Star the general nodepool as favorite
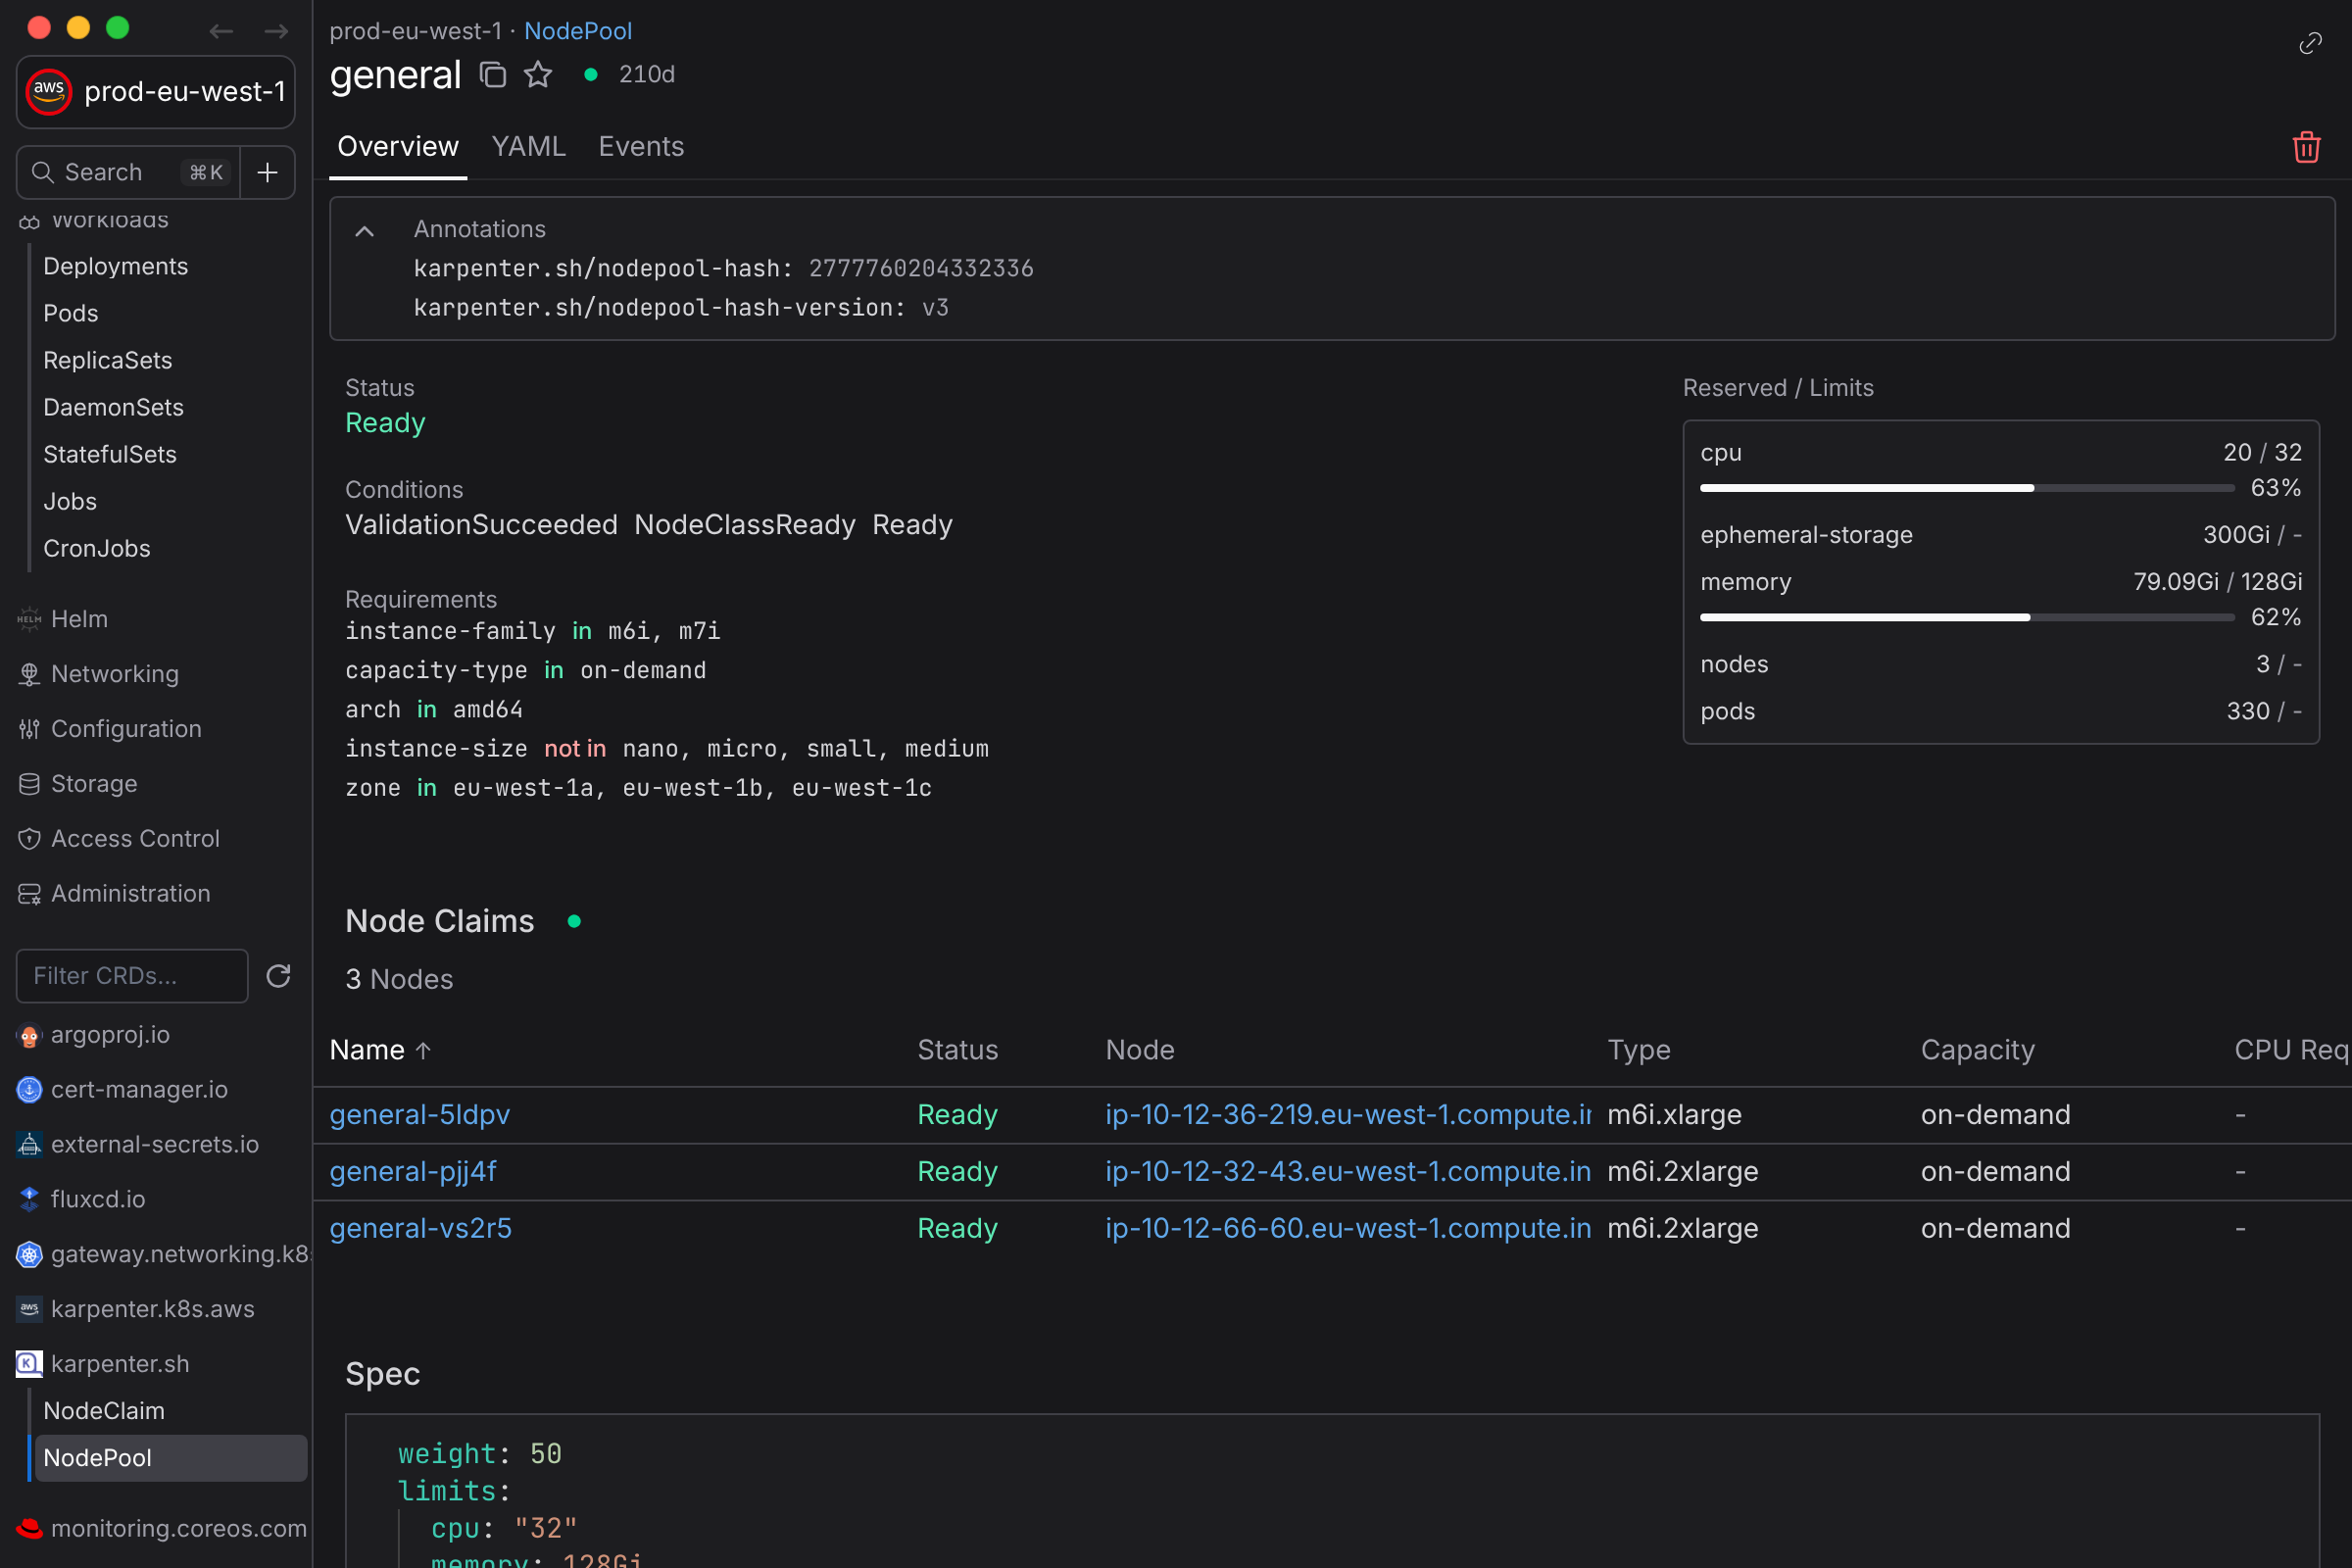The image size is (2352, 1568). (x=538, y=75)
